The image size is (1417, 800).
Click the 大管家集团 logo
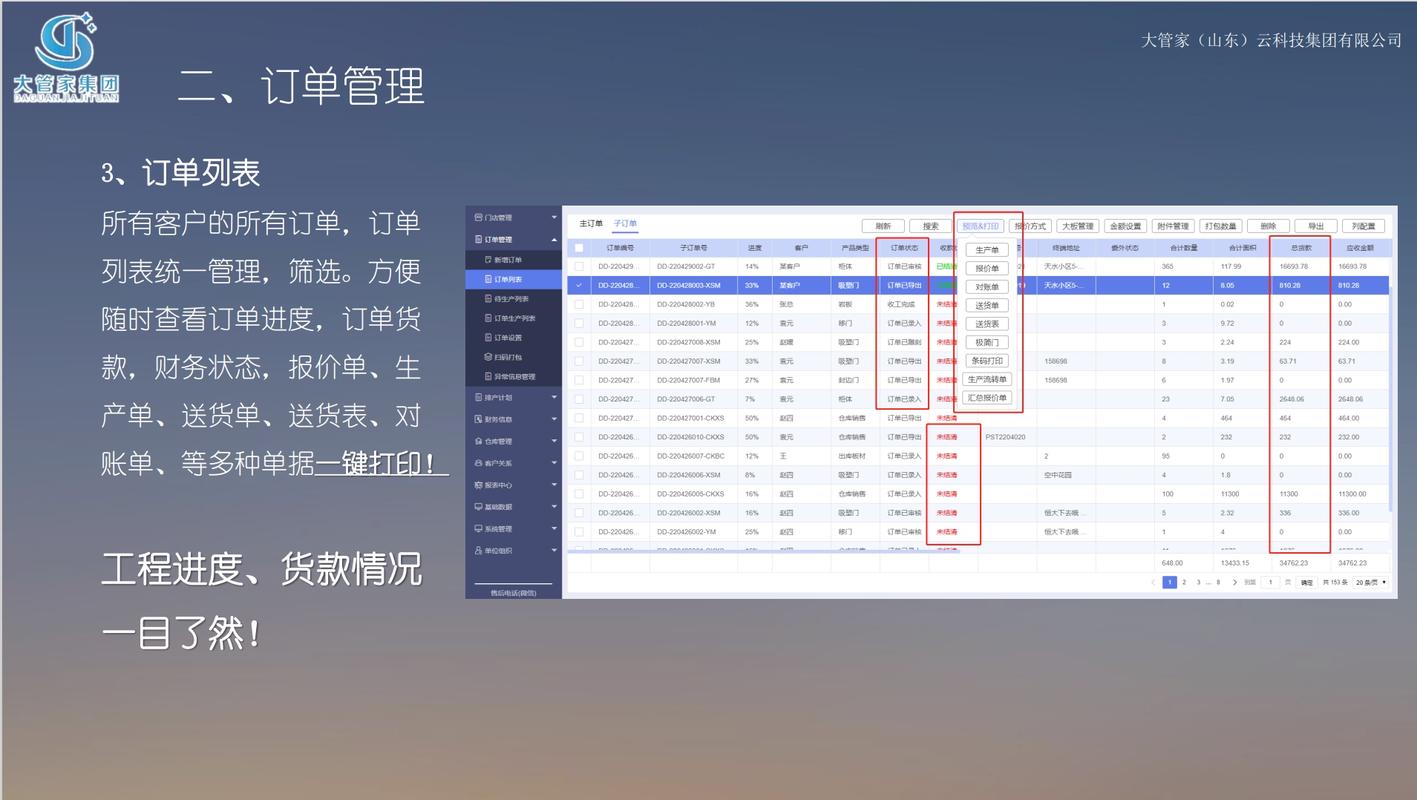pyautogui.click(x=66, y=57)
